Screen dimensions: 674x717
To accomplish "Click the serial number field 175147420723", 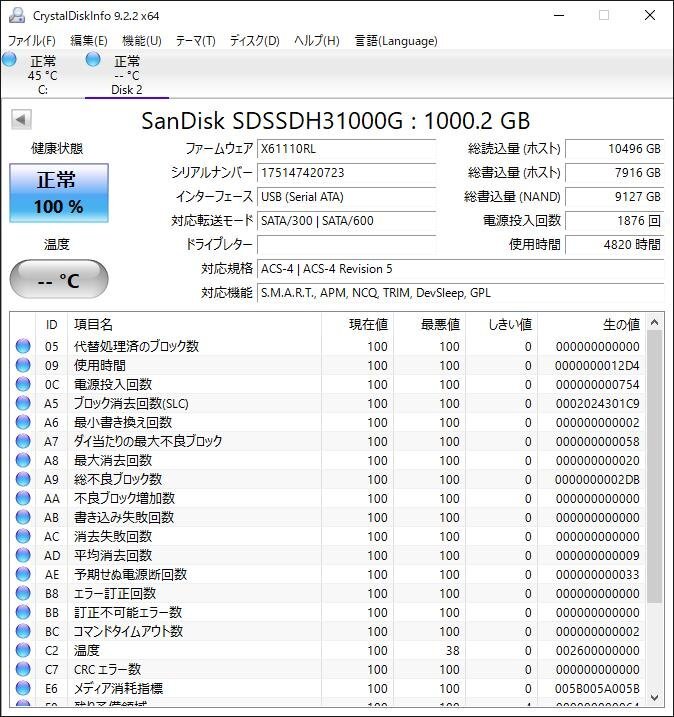I will coord(346,173).
